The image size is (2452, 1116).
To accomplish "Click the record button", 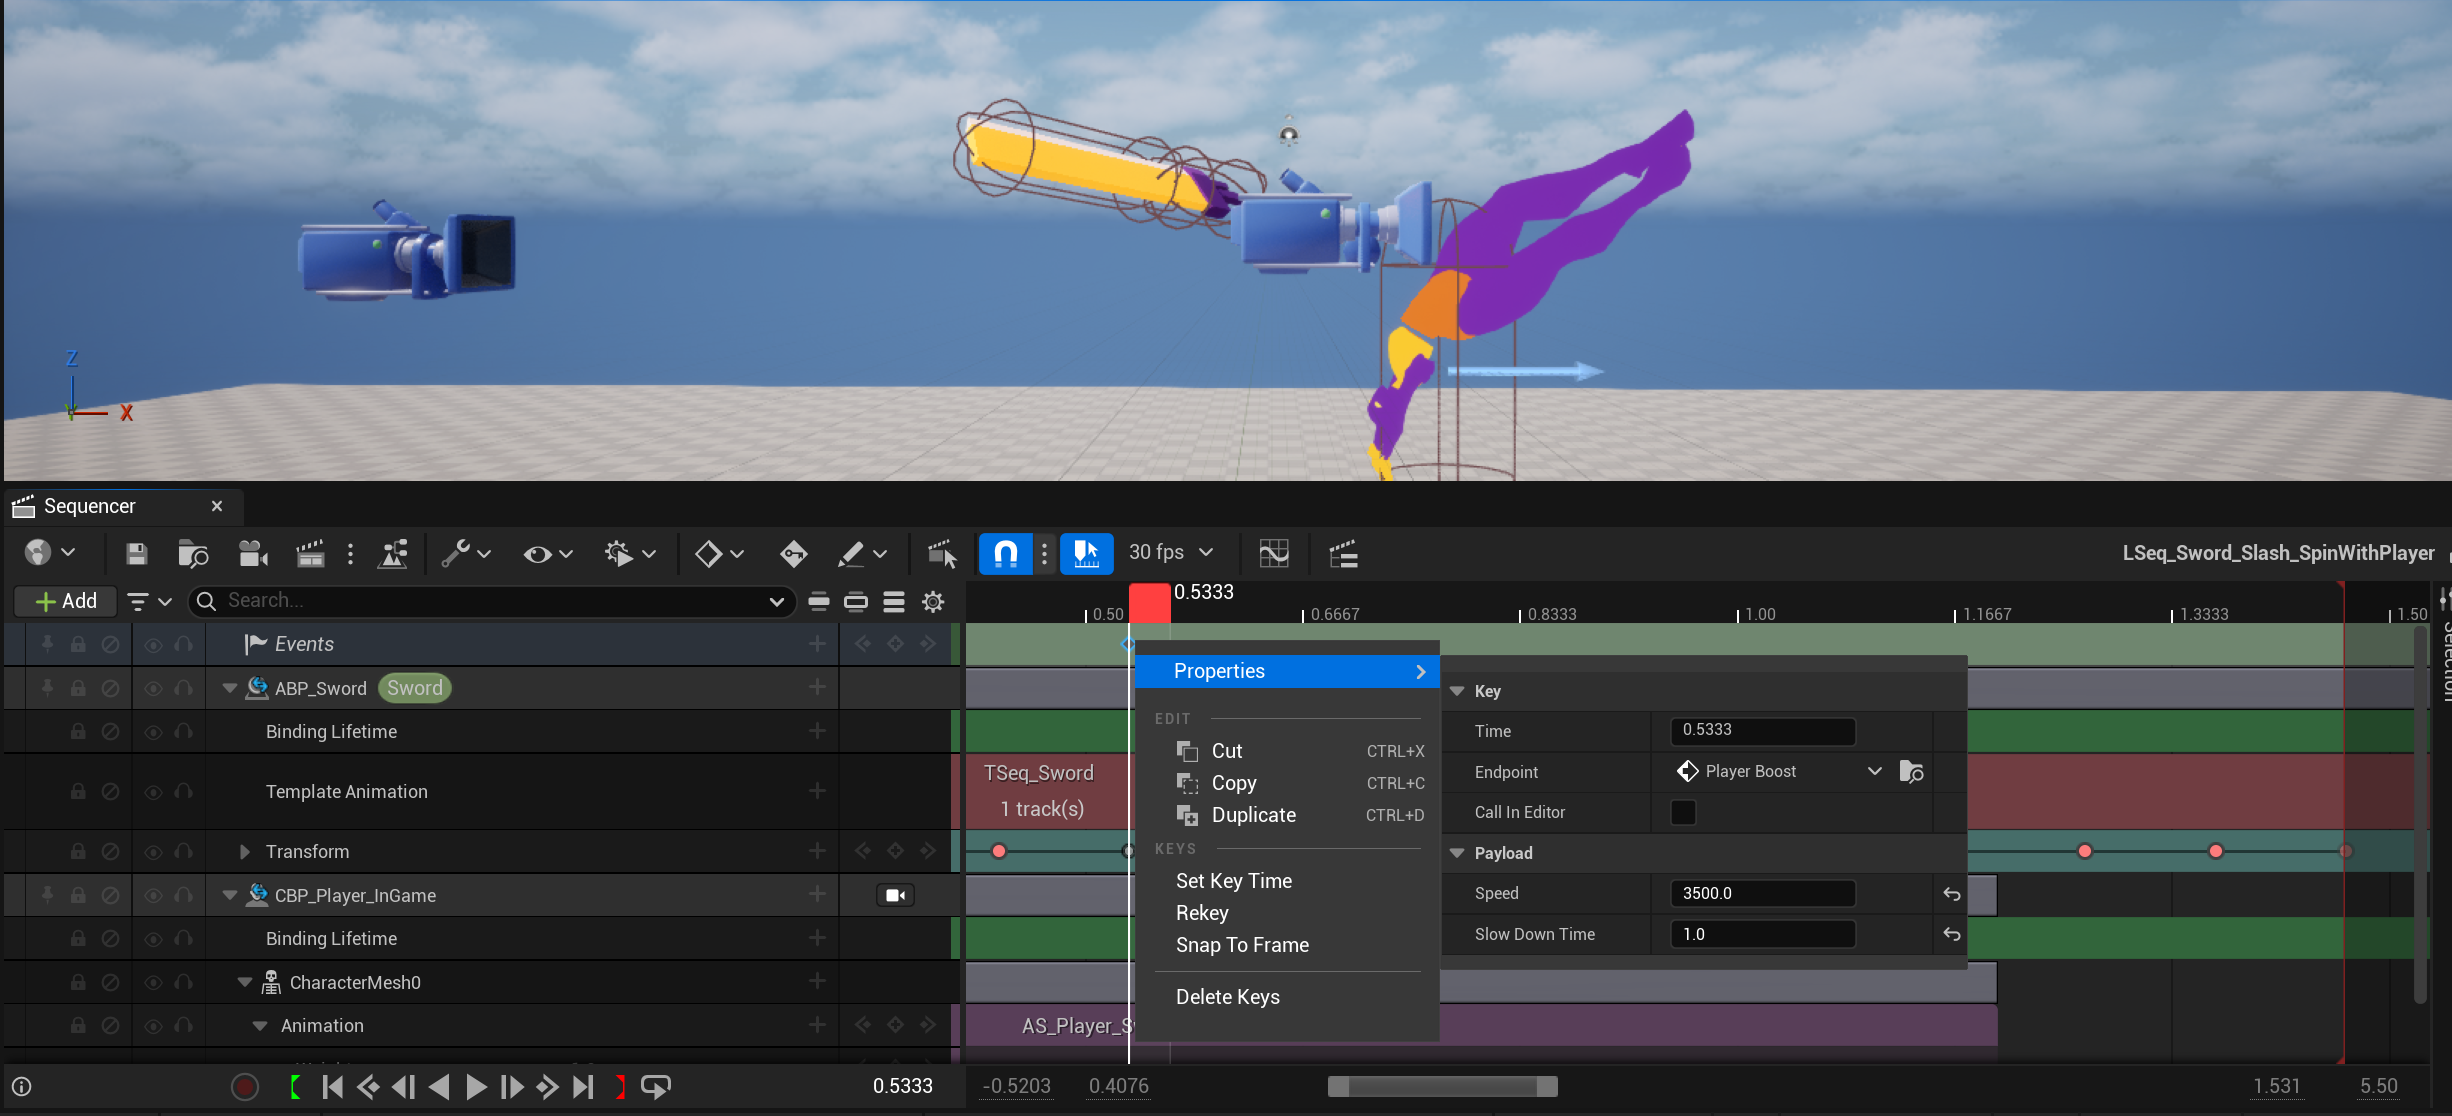I will click(x=244, y=1086).
